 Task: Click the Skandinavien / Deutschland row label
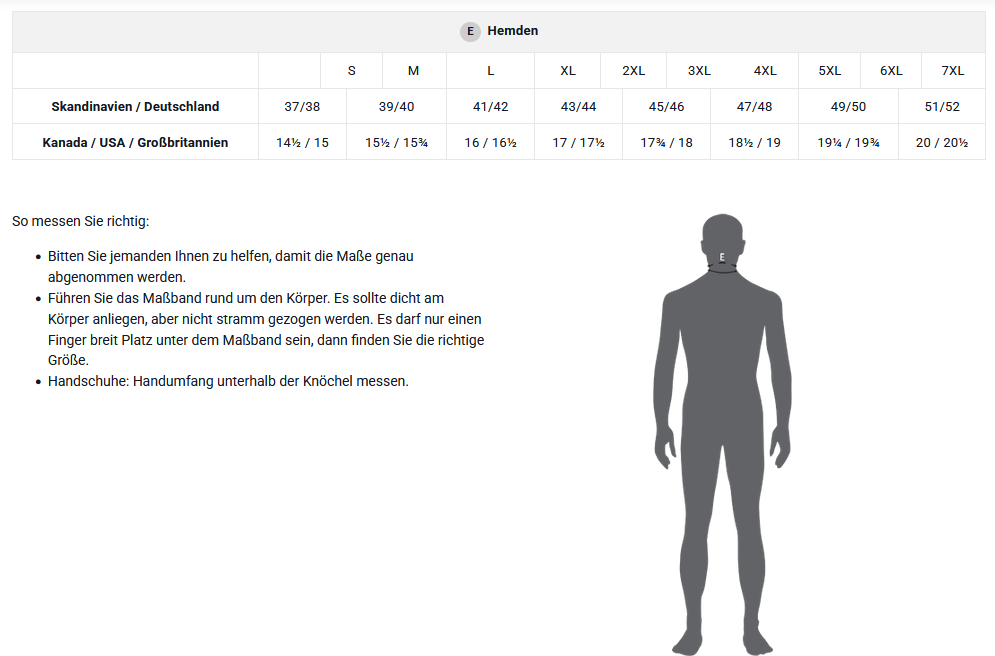click(135, 107)
